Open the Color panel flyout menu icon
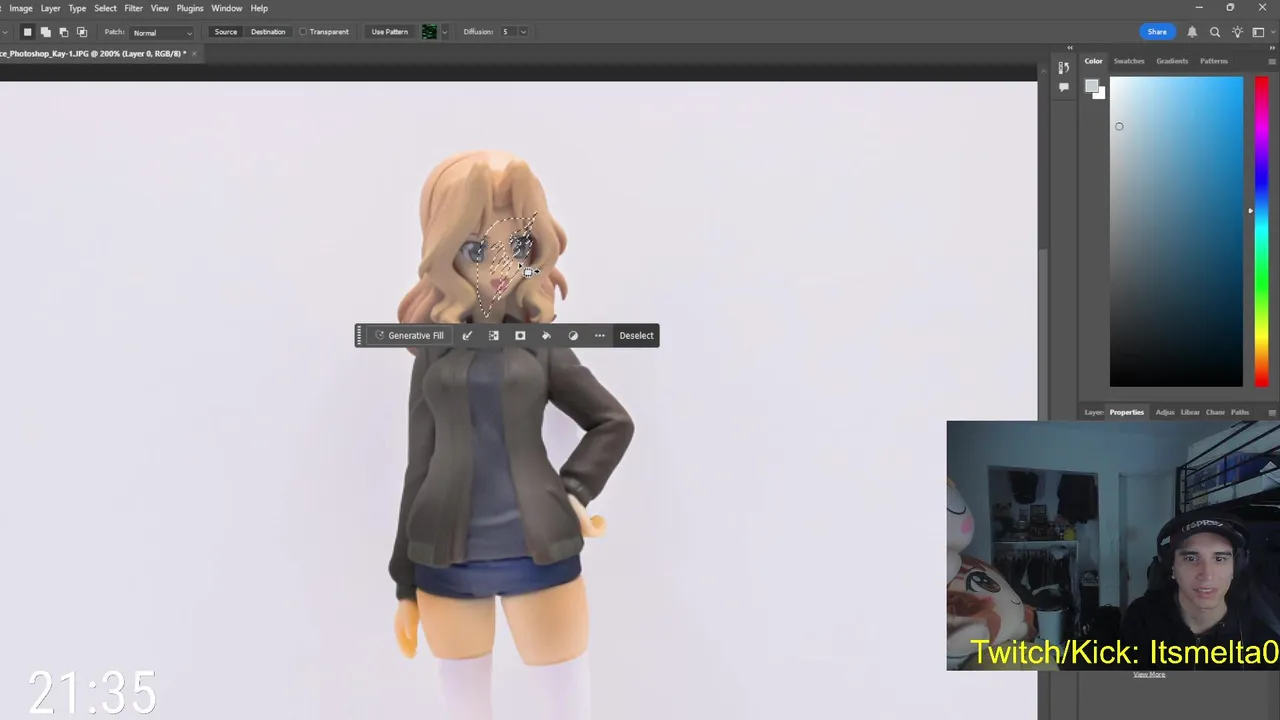Screen dimensions: 1280x720 pos(1272,61)
